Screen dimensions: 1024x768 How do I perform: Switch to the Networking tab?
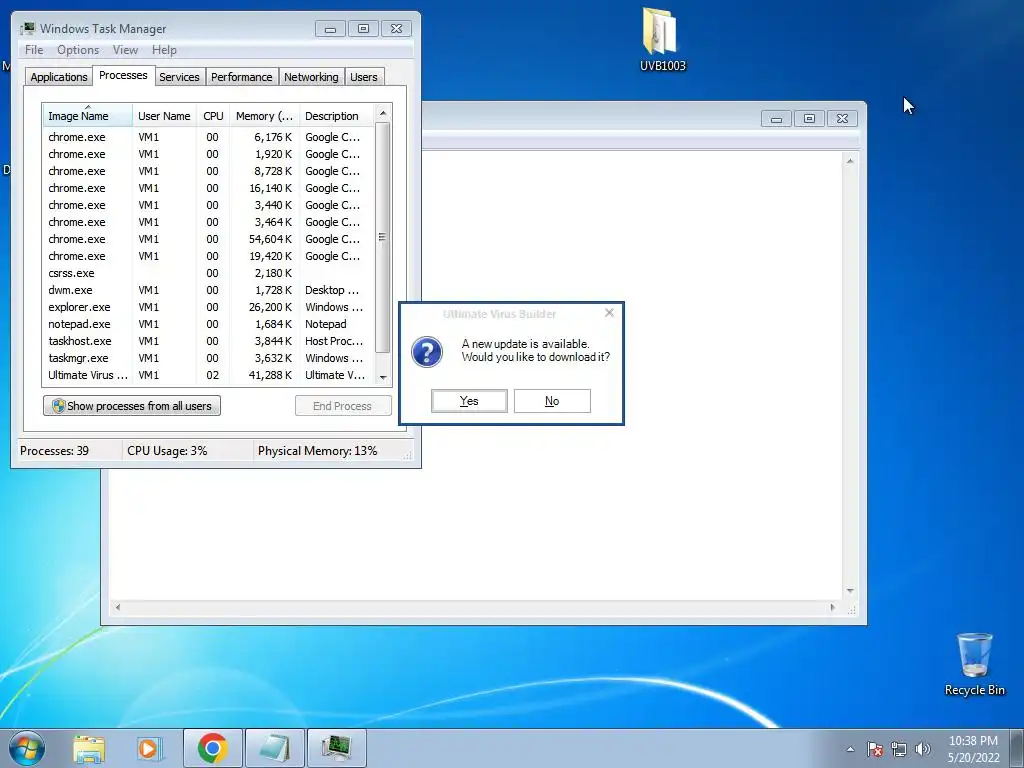(x=311, y=77)
